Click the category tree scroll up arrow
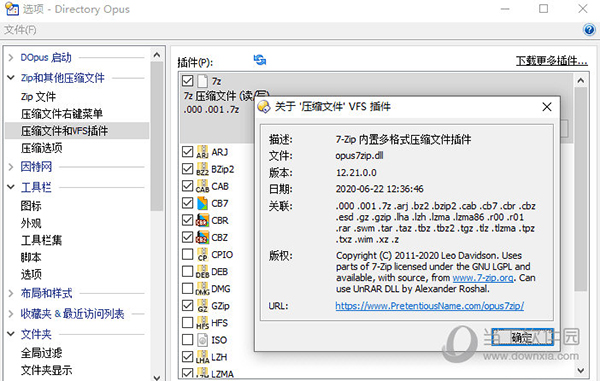 pyautogui.click(x=157, y=55)
